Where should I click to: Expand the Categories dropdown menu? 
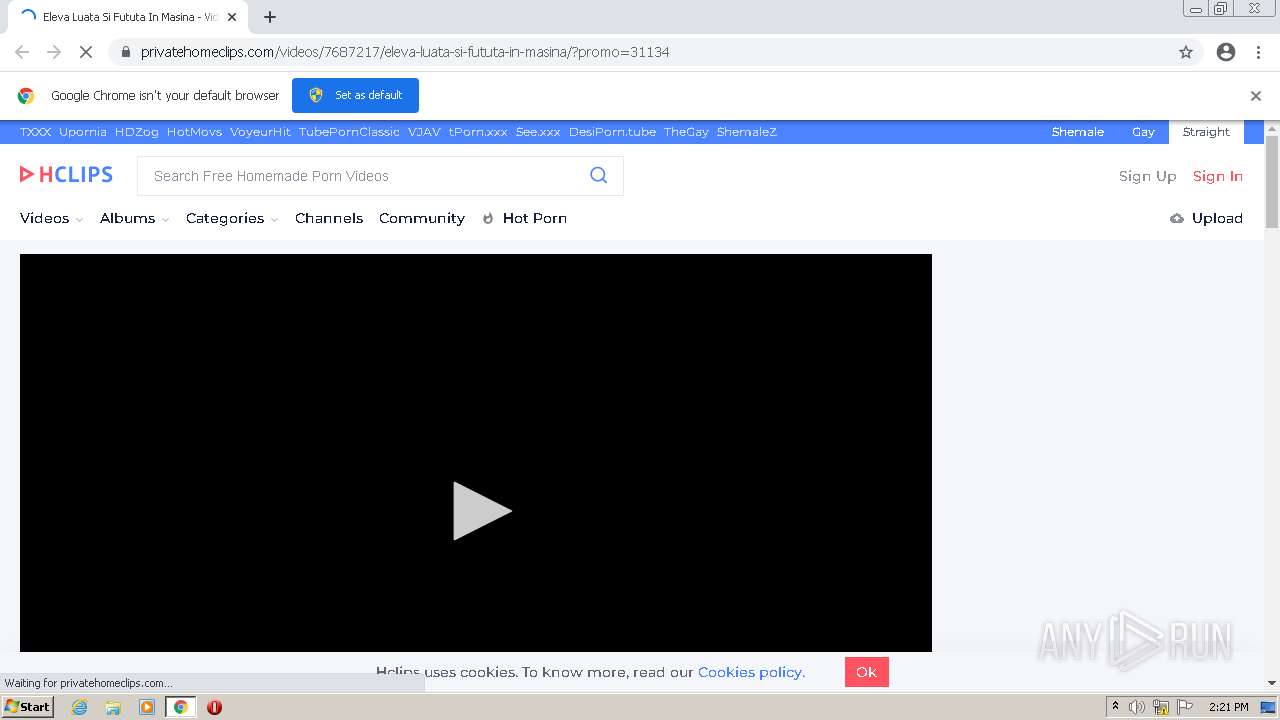coord(232,218)
